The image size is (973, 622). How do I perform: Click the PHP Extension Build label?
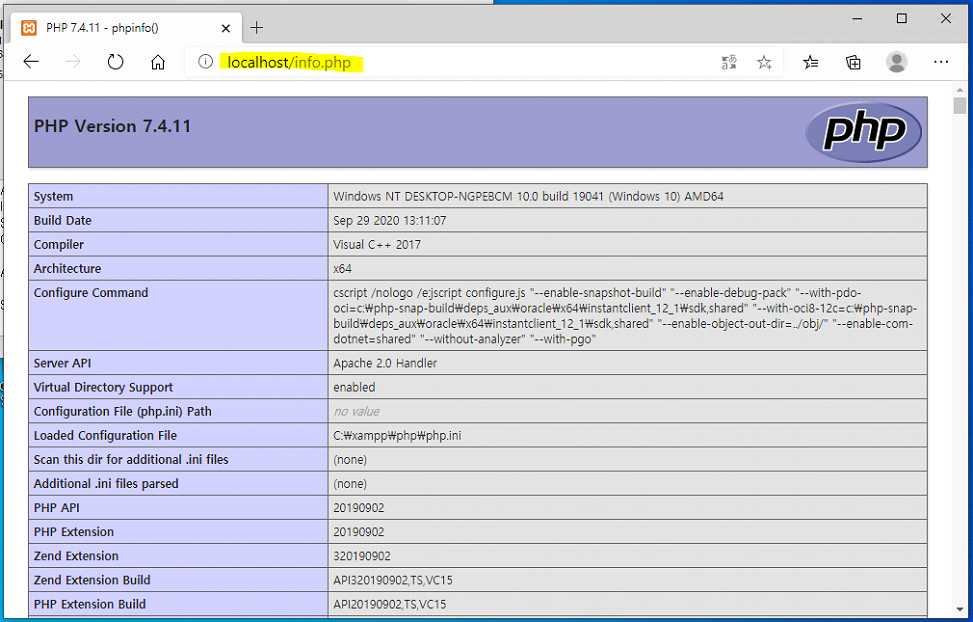pyautogui.click(x=90, y=605)
